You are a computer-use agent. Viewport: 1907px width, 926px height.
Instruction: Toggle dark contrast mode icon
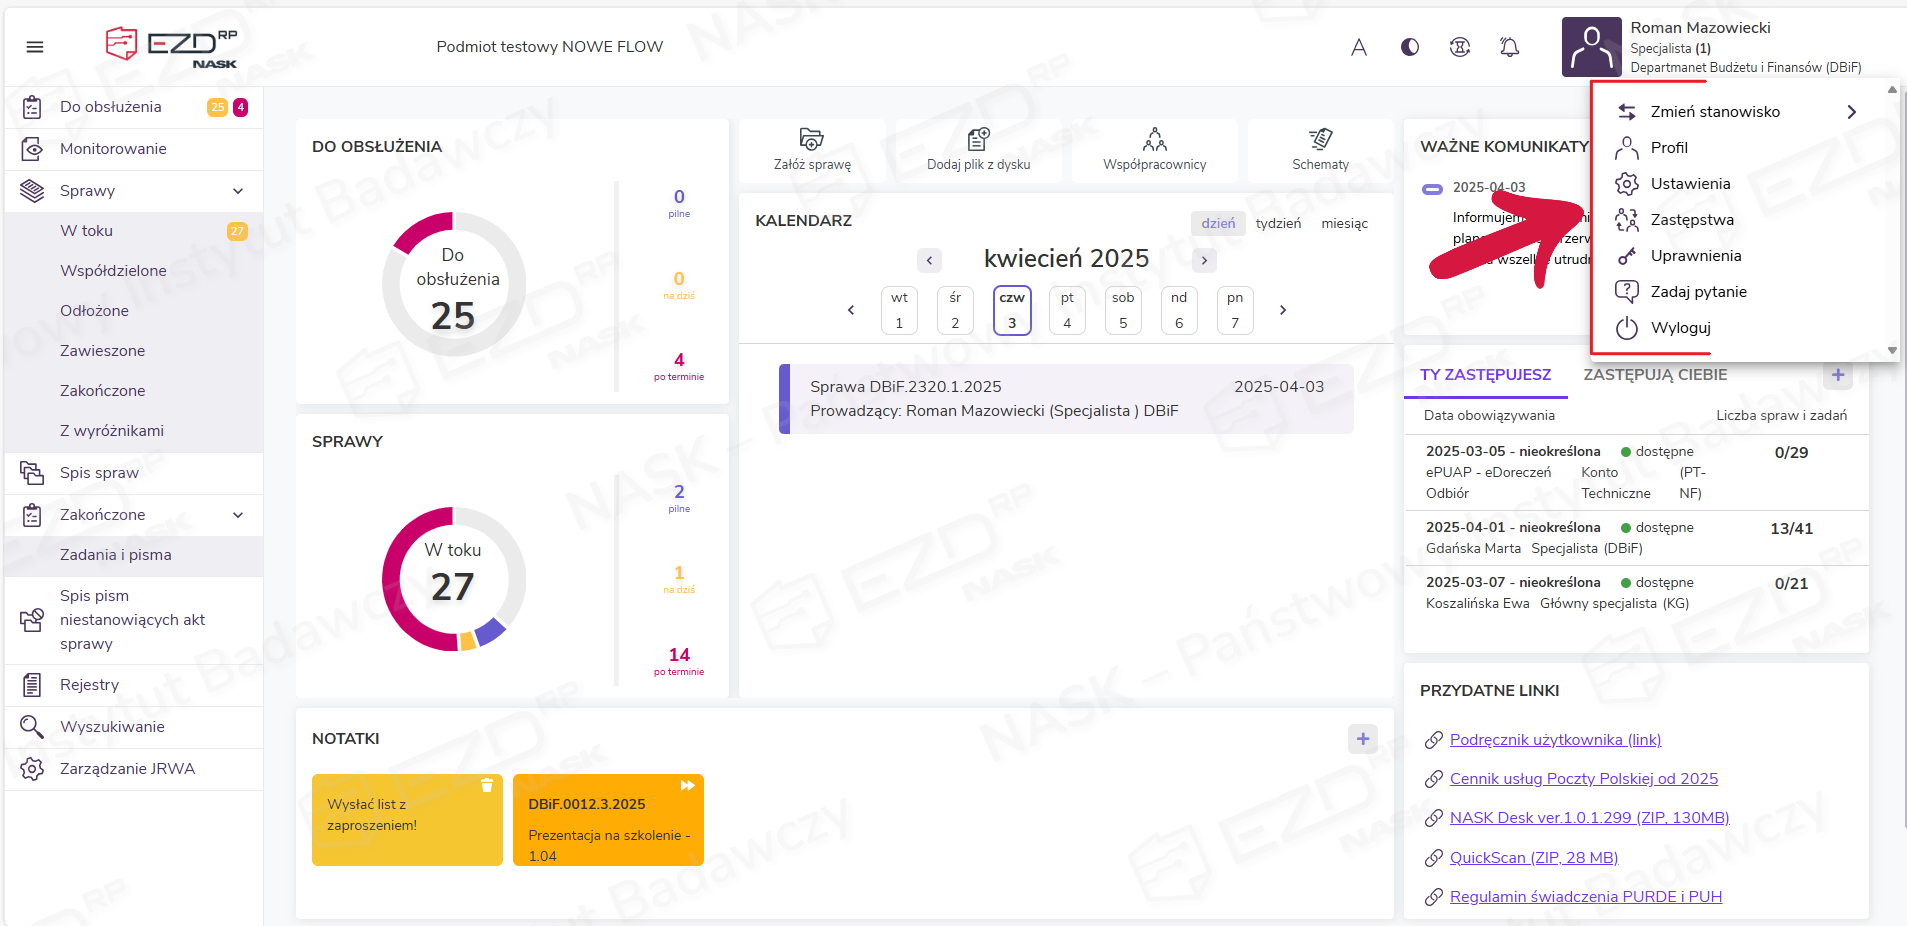[1409, 47]
